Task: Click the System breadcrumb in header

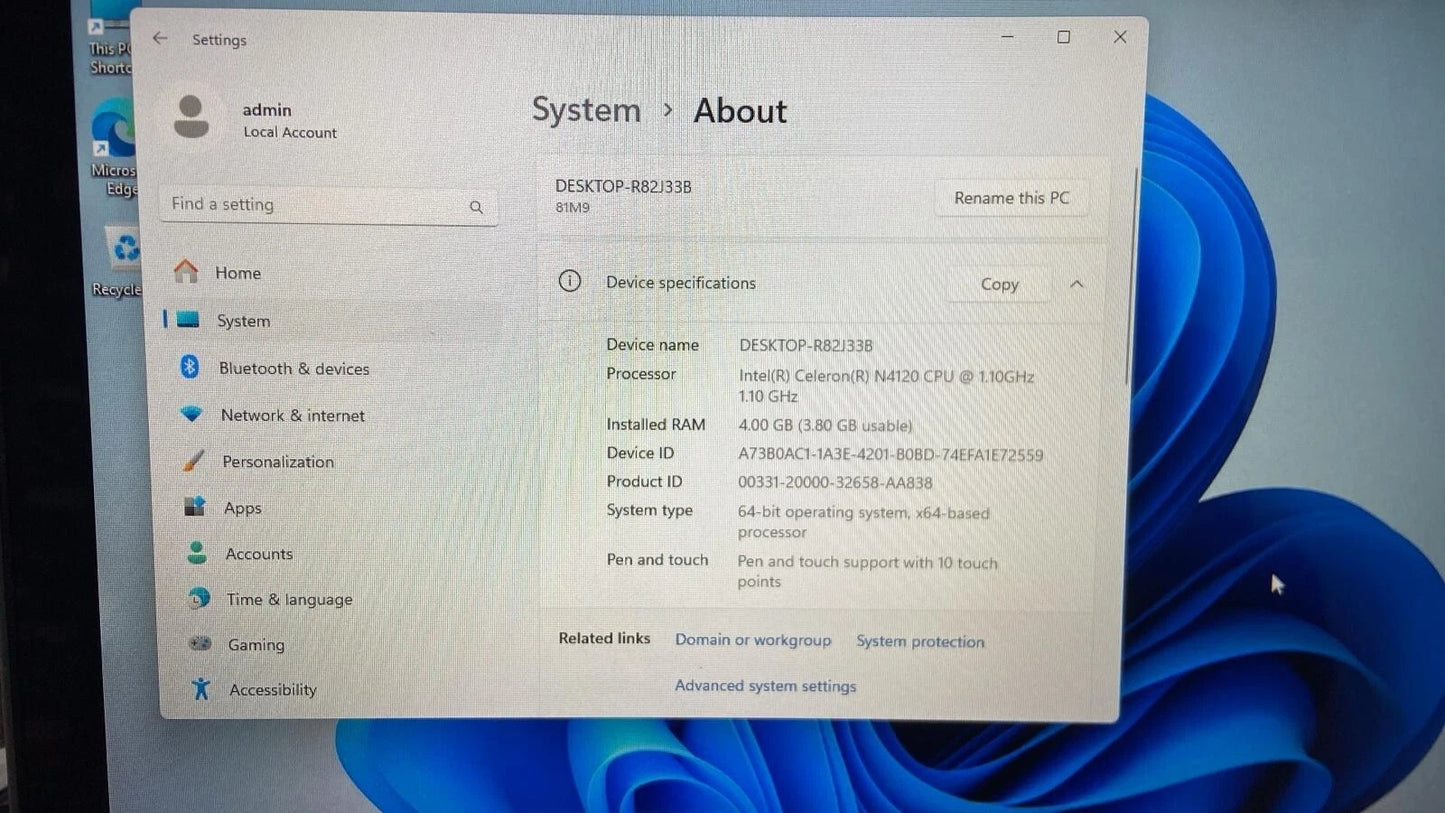Action: pyautogui.click(x=586, y=110)
